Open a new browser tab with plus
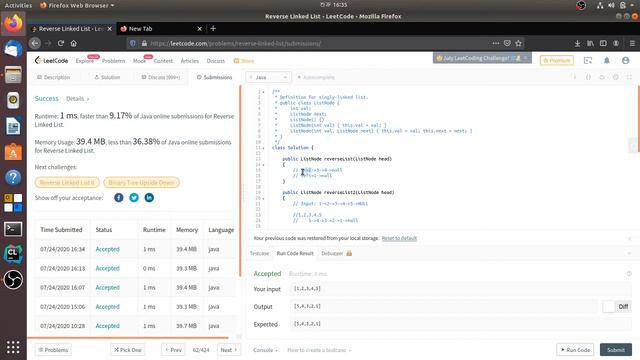 (213, 29)
